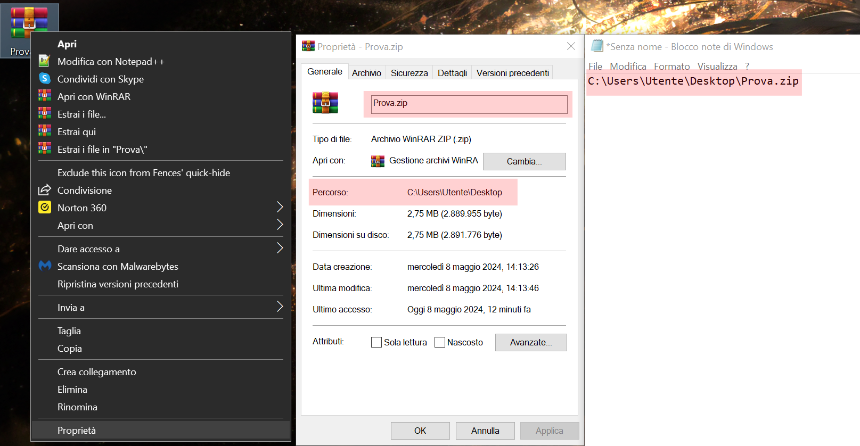This screenshot has width=860, height=446.
Task: Click the WinRAR icon next to Gestione archivi
Action: (x=377, y=161)
